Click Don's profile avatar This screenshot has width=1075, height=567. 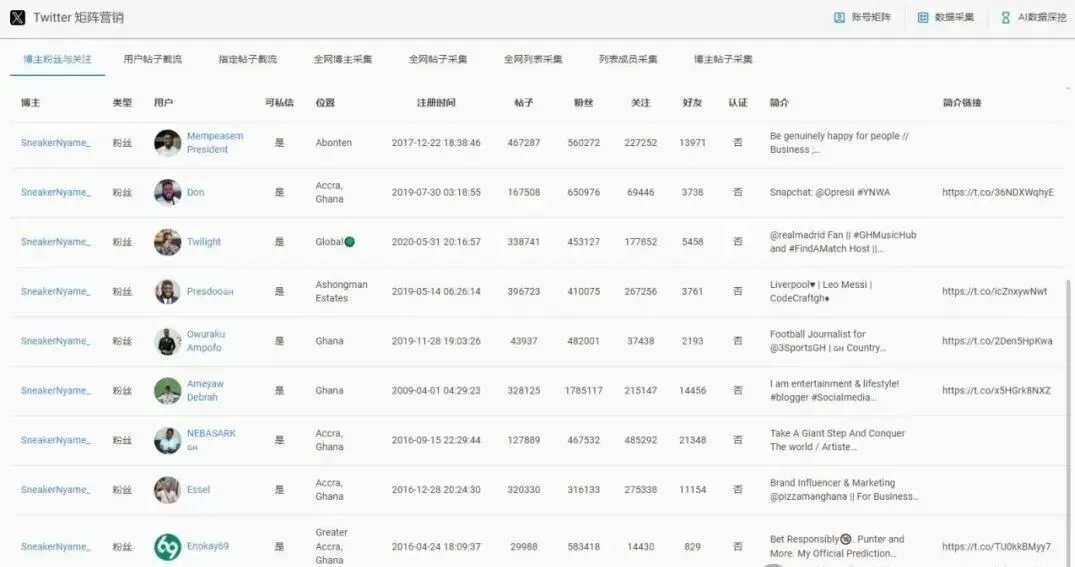(167, 192)
